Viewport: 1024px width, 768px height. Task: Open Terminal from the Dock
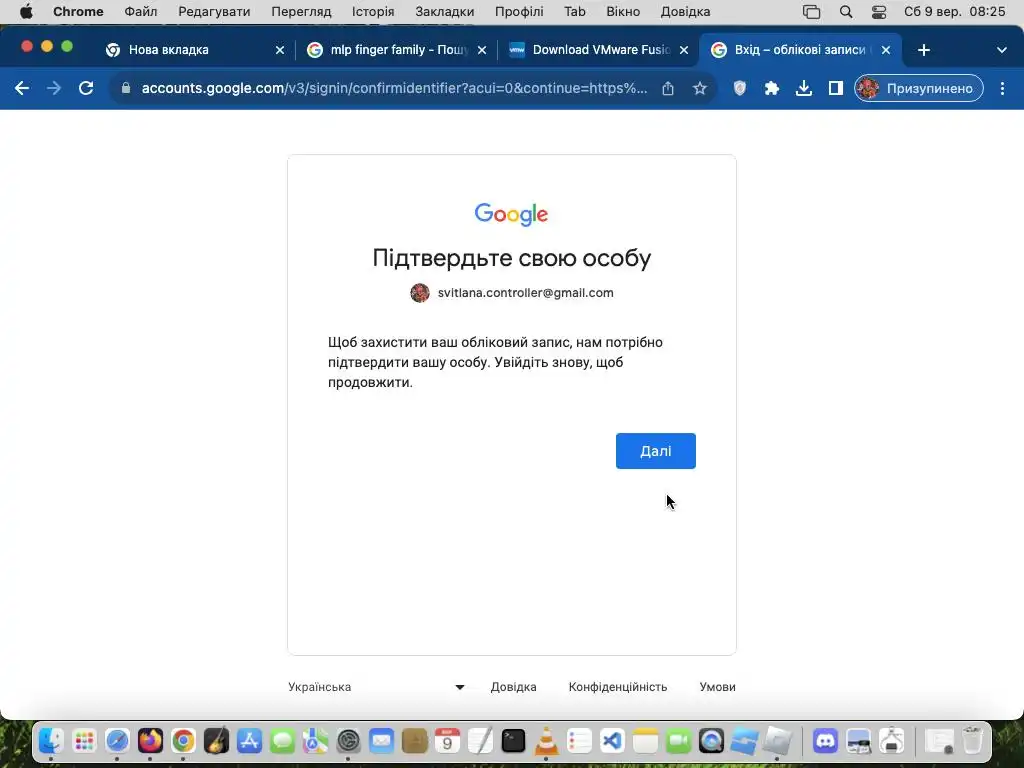(513, 741)
